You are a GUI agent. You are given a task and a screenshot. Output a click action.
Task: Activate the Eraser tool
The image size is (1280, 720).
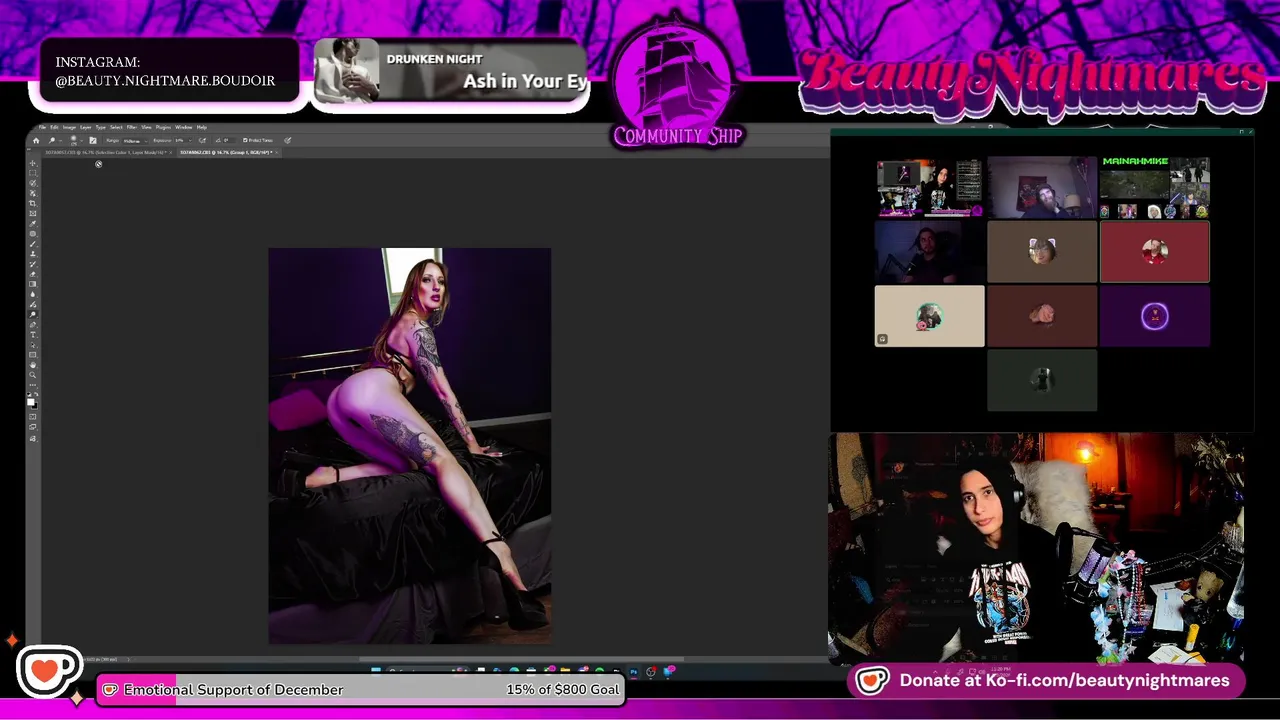tap(33, 274)
